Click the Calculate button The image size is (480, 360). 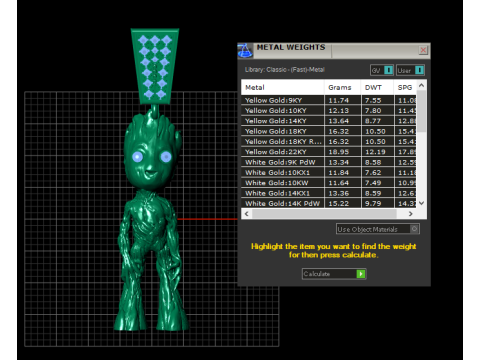coord(334,274)
